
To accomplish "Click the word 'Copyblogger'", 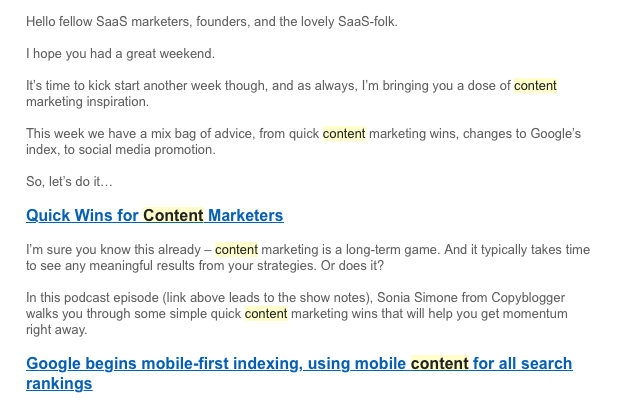I will (528, 298).
